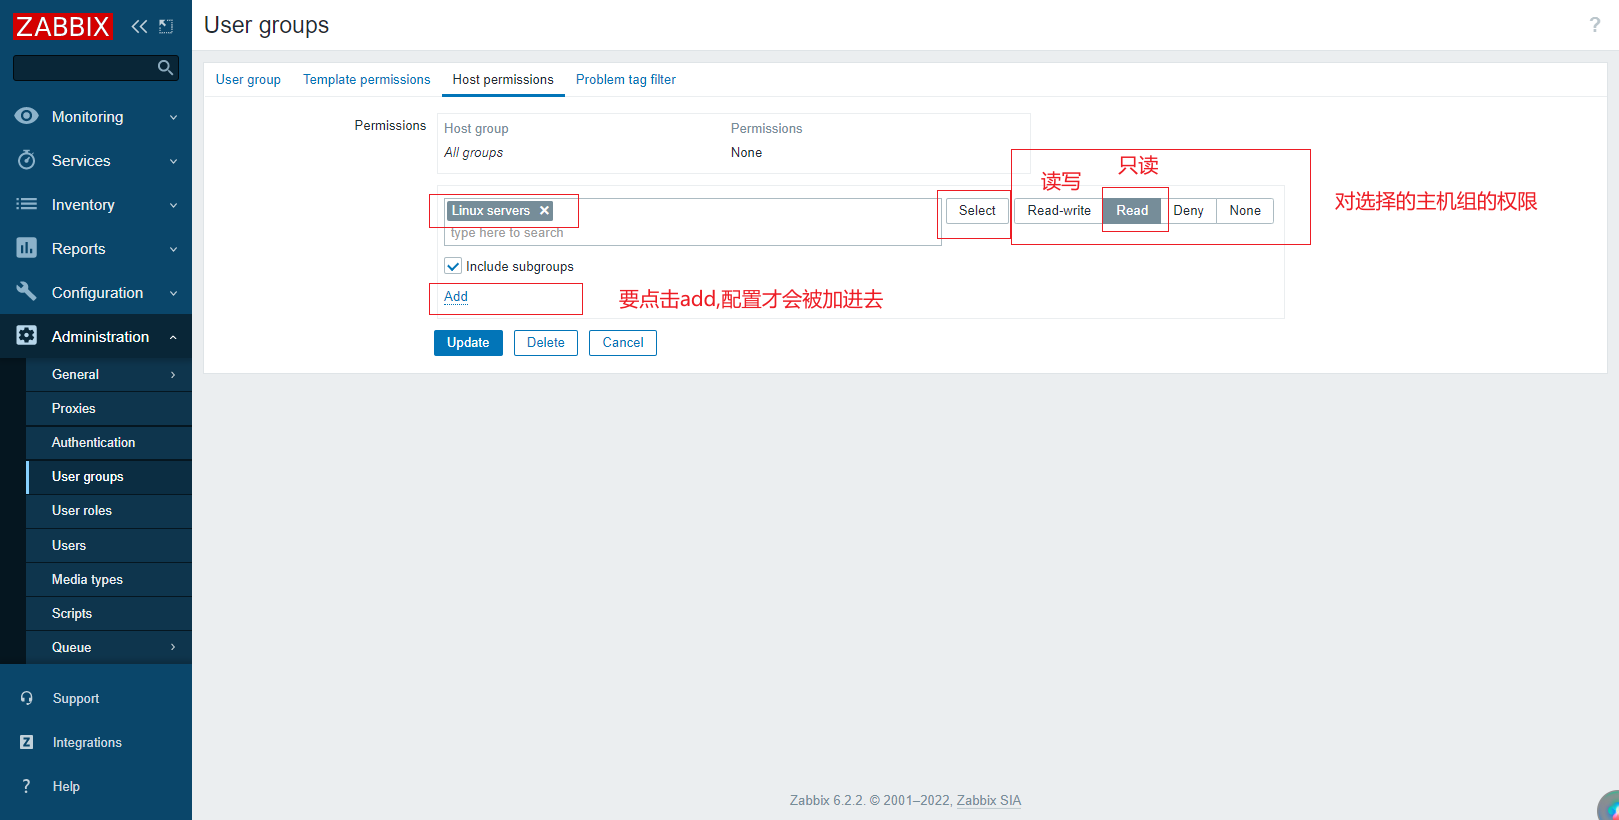Expand the Reports menu chevron
Image resolution: width=1619 pixels, height=820 pixels.
click(173, 249)
